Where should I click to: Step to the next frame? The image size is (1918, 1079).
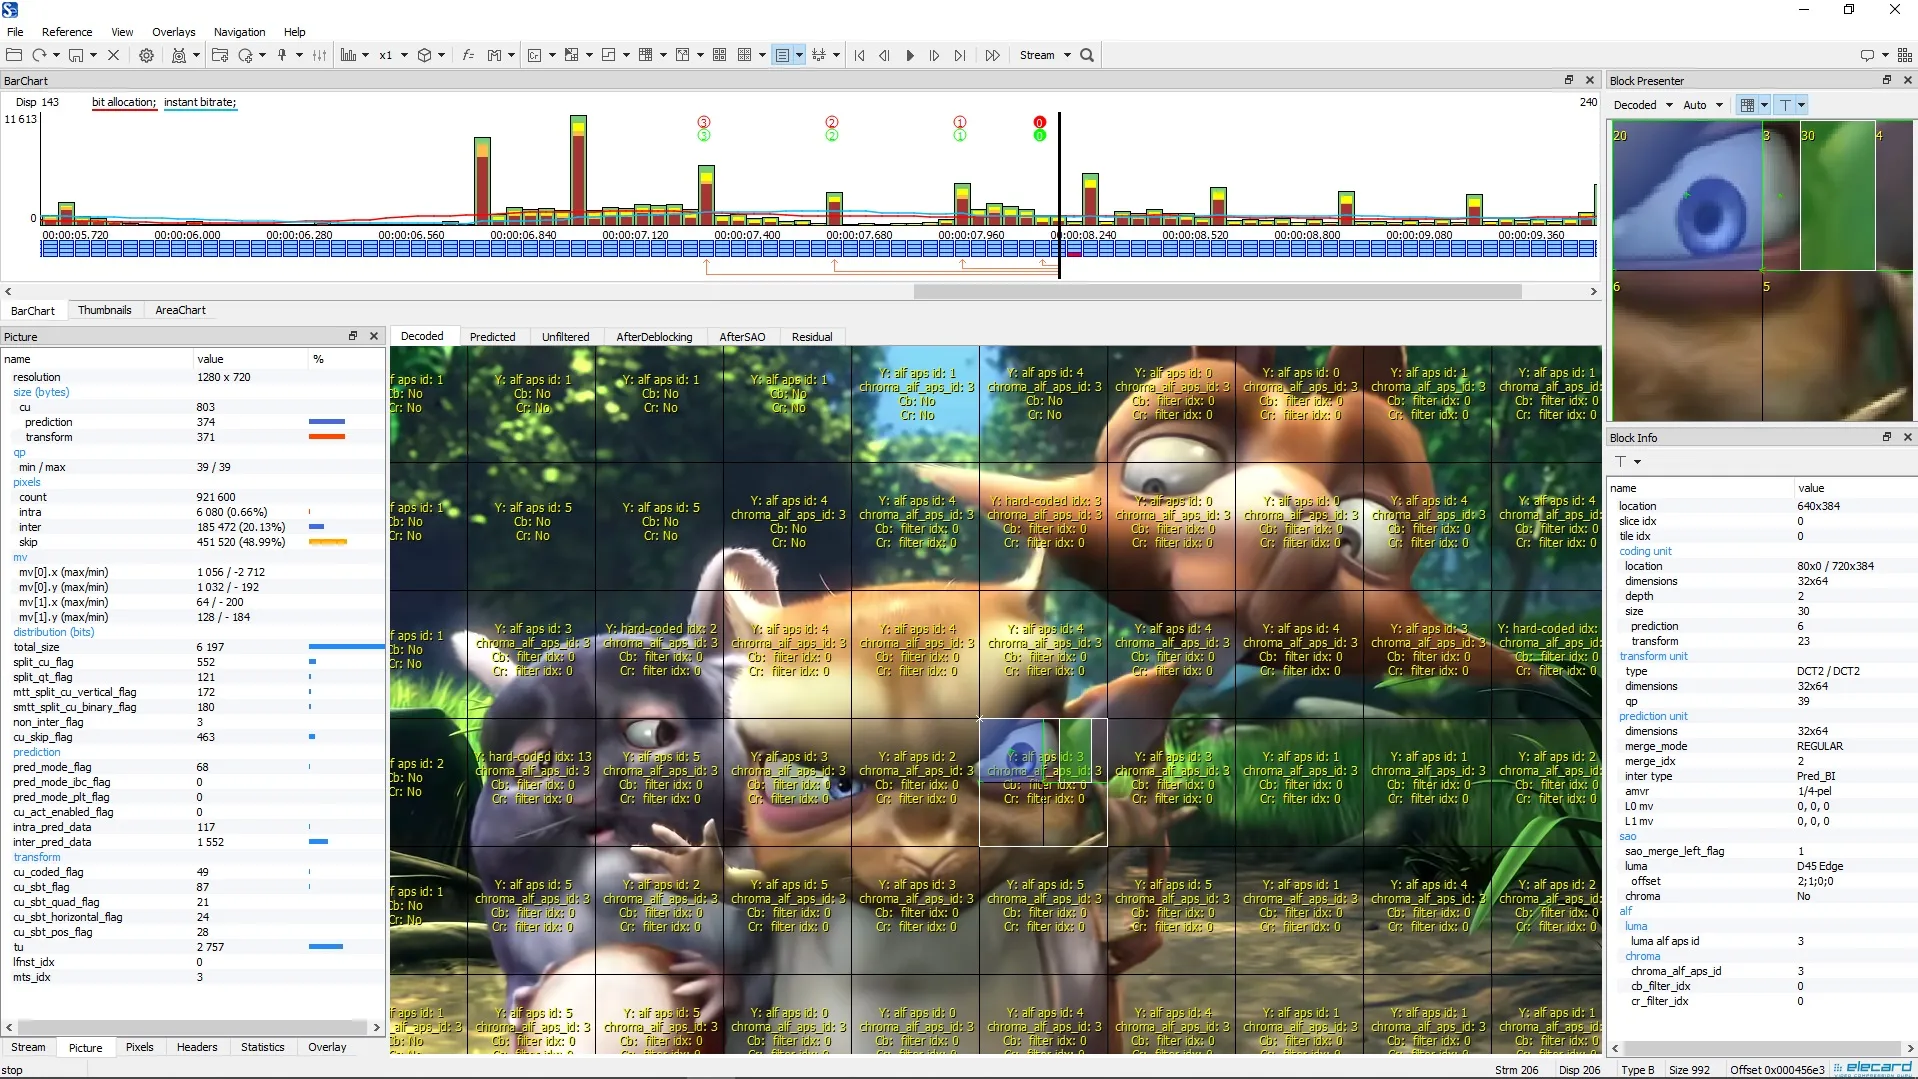pyautogui.click(x=934, y=56)
